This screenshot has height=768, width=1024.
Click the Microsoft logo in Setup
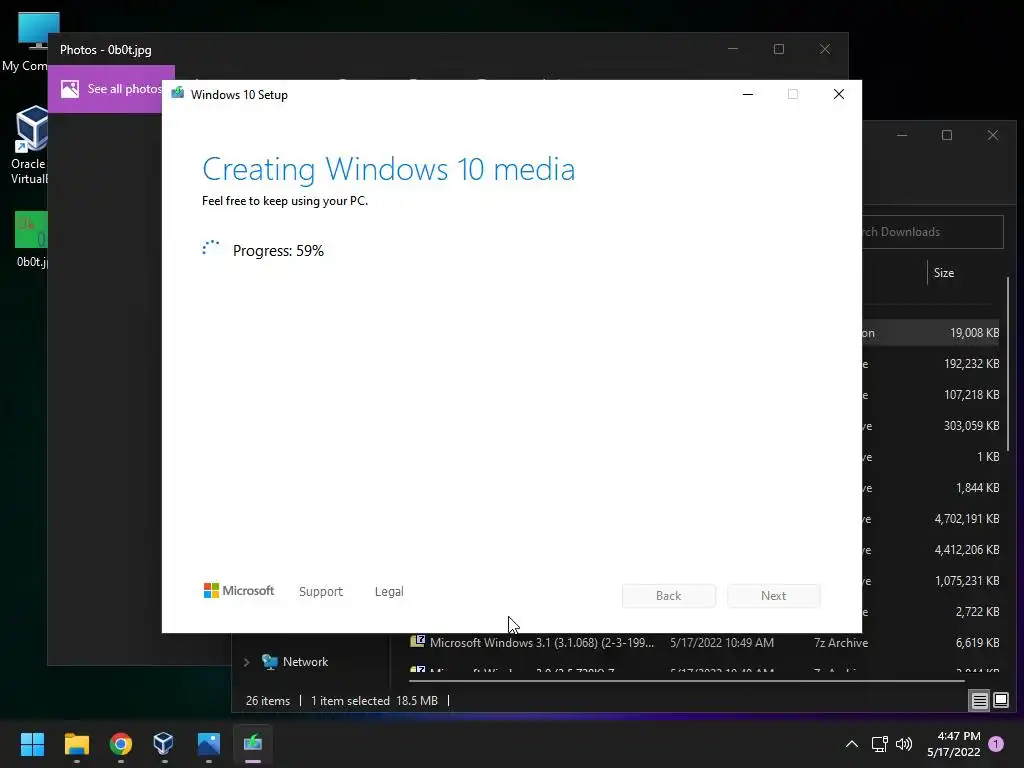pyautogui.click(x=239, y=591)
